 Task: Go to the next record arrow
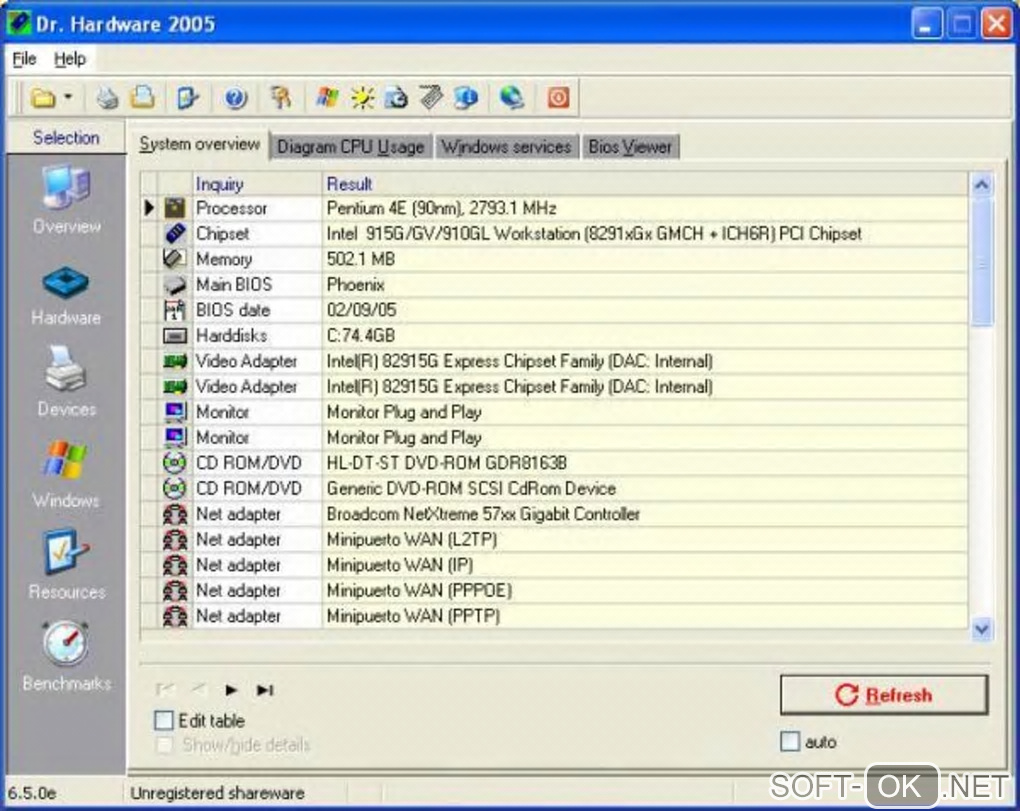231,689
